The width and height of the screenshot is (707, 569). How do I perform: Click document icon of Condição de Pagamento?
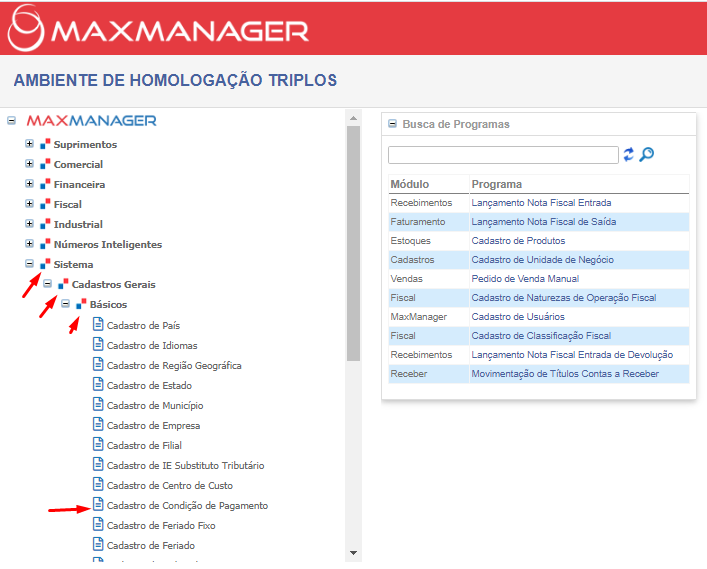pyautogui.click(x=98, y=504)
